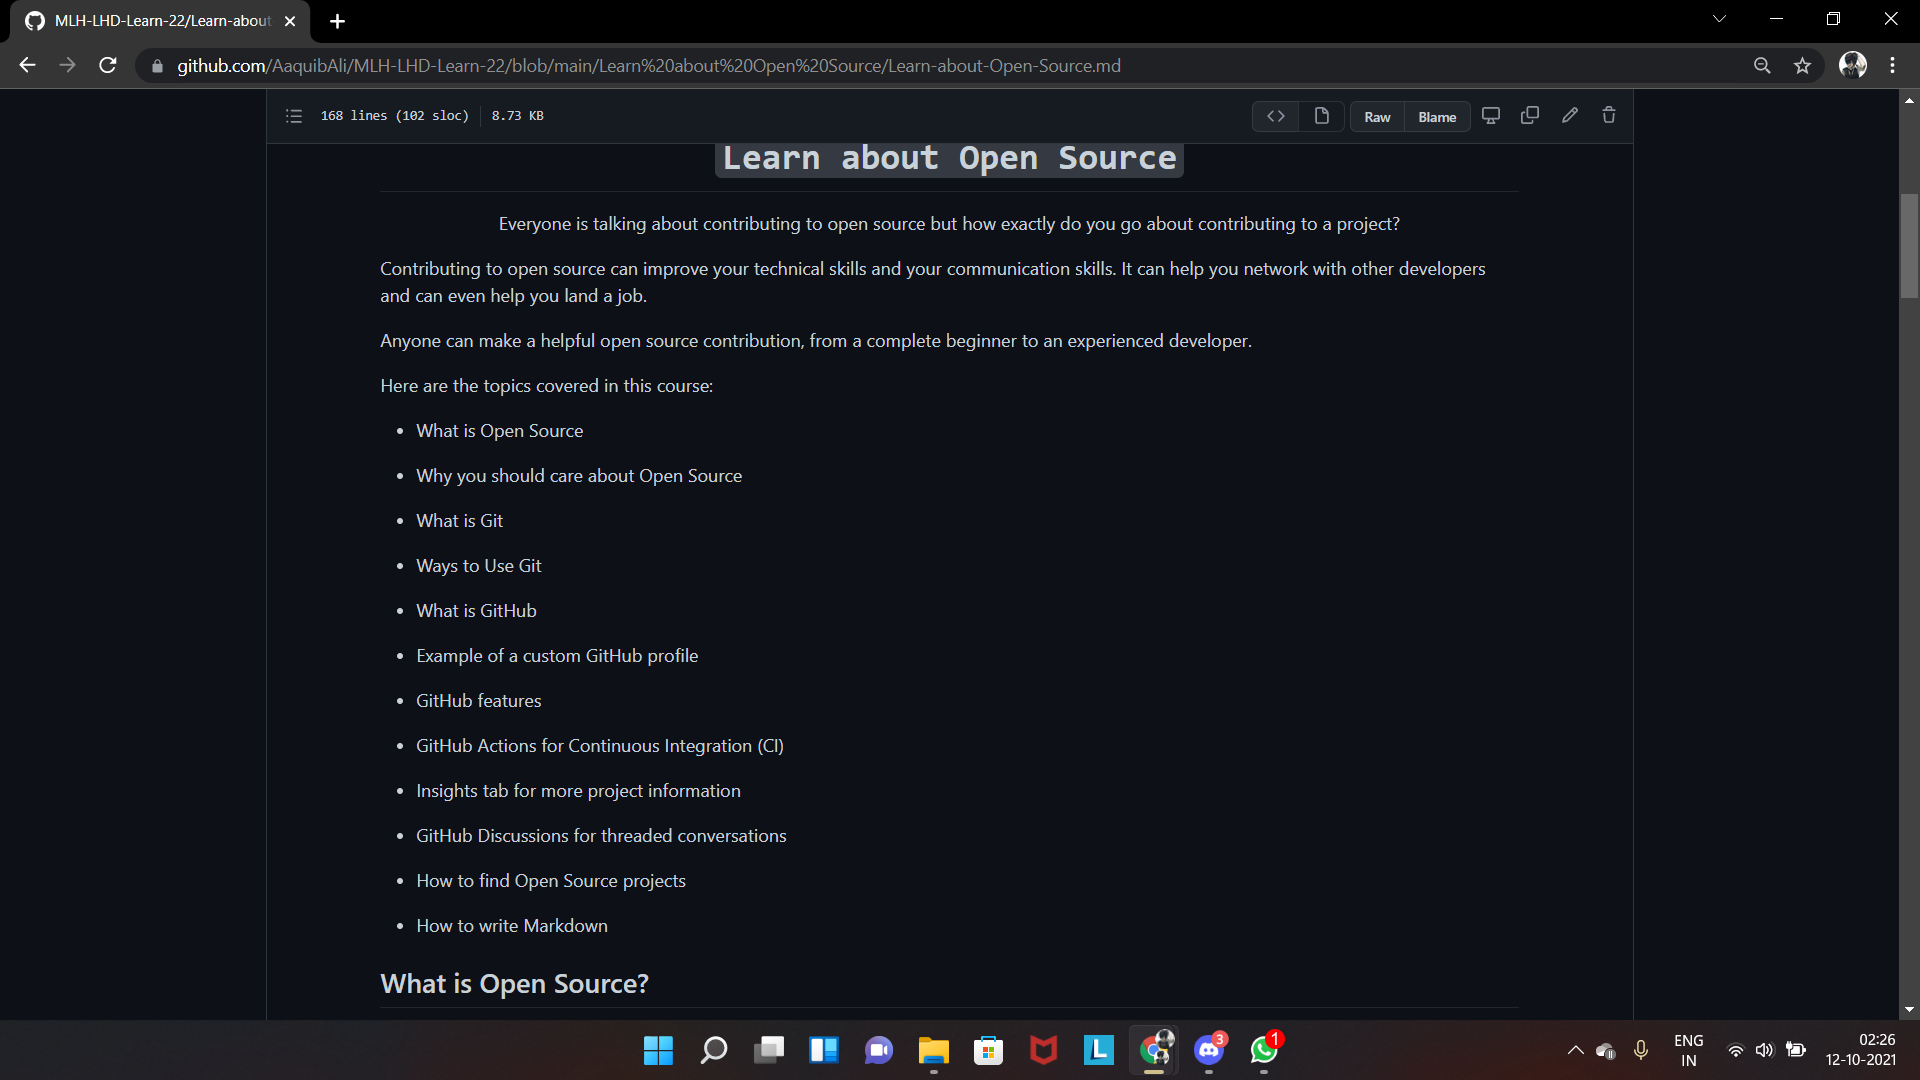The height and width of the screenshot is (1080, 1920).
Task: Reload the GitHub page
Action: pyautogui.click(x=108, y=66)
